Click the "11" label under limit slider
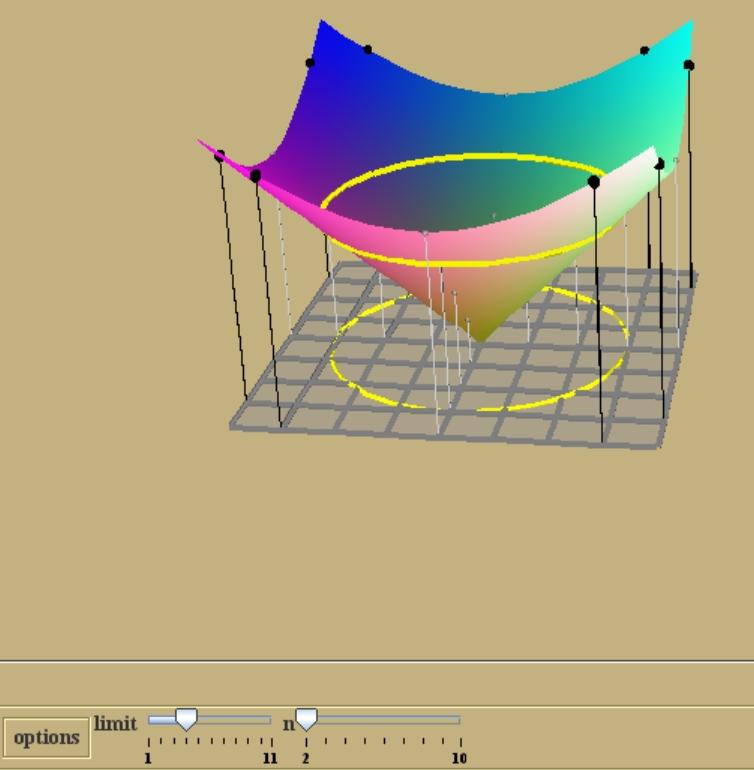 click(x=270, y=759)
